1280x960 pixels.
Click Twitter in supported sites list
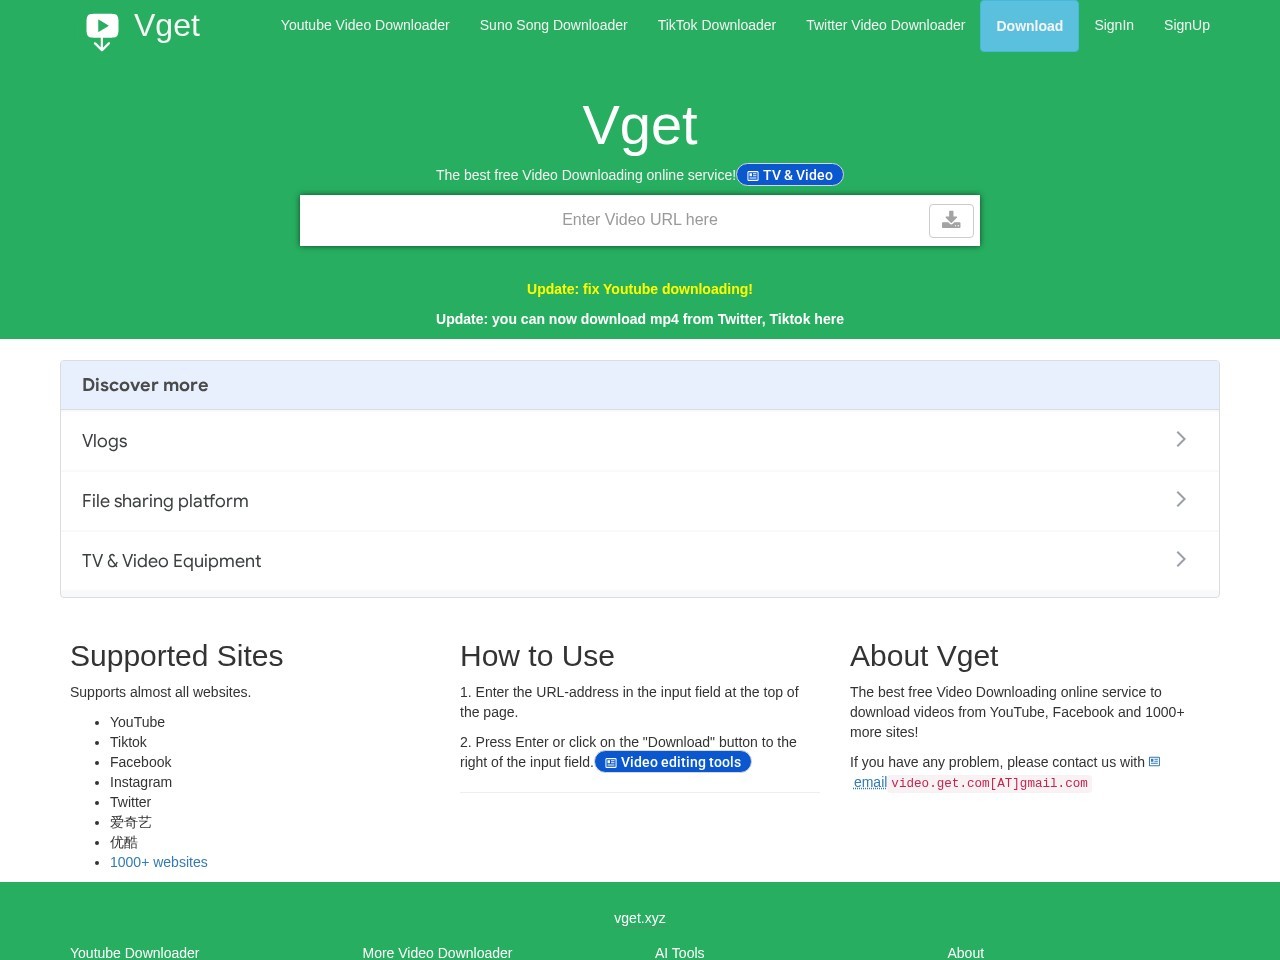point(130,802)
